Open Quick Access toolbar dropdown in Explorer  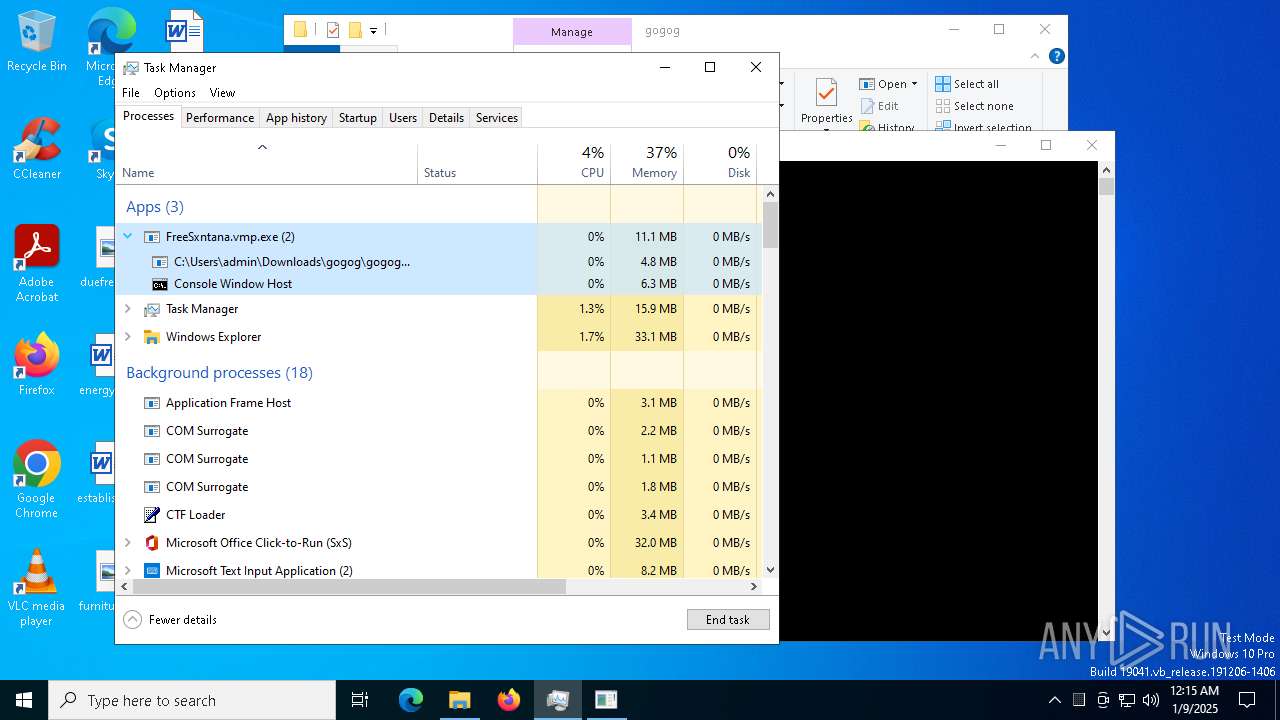(373, 31)
